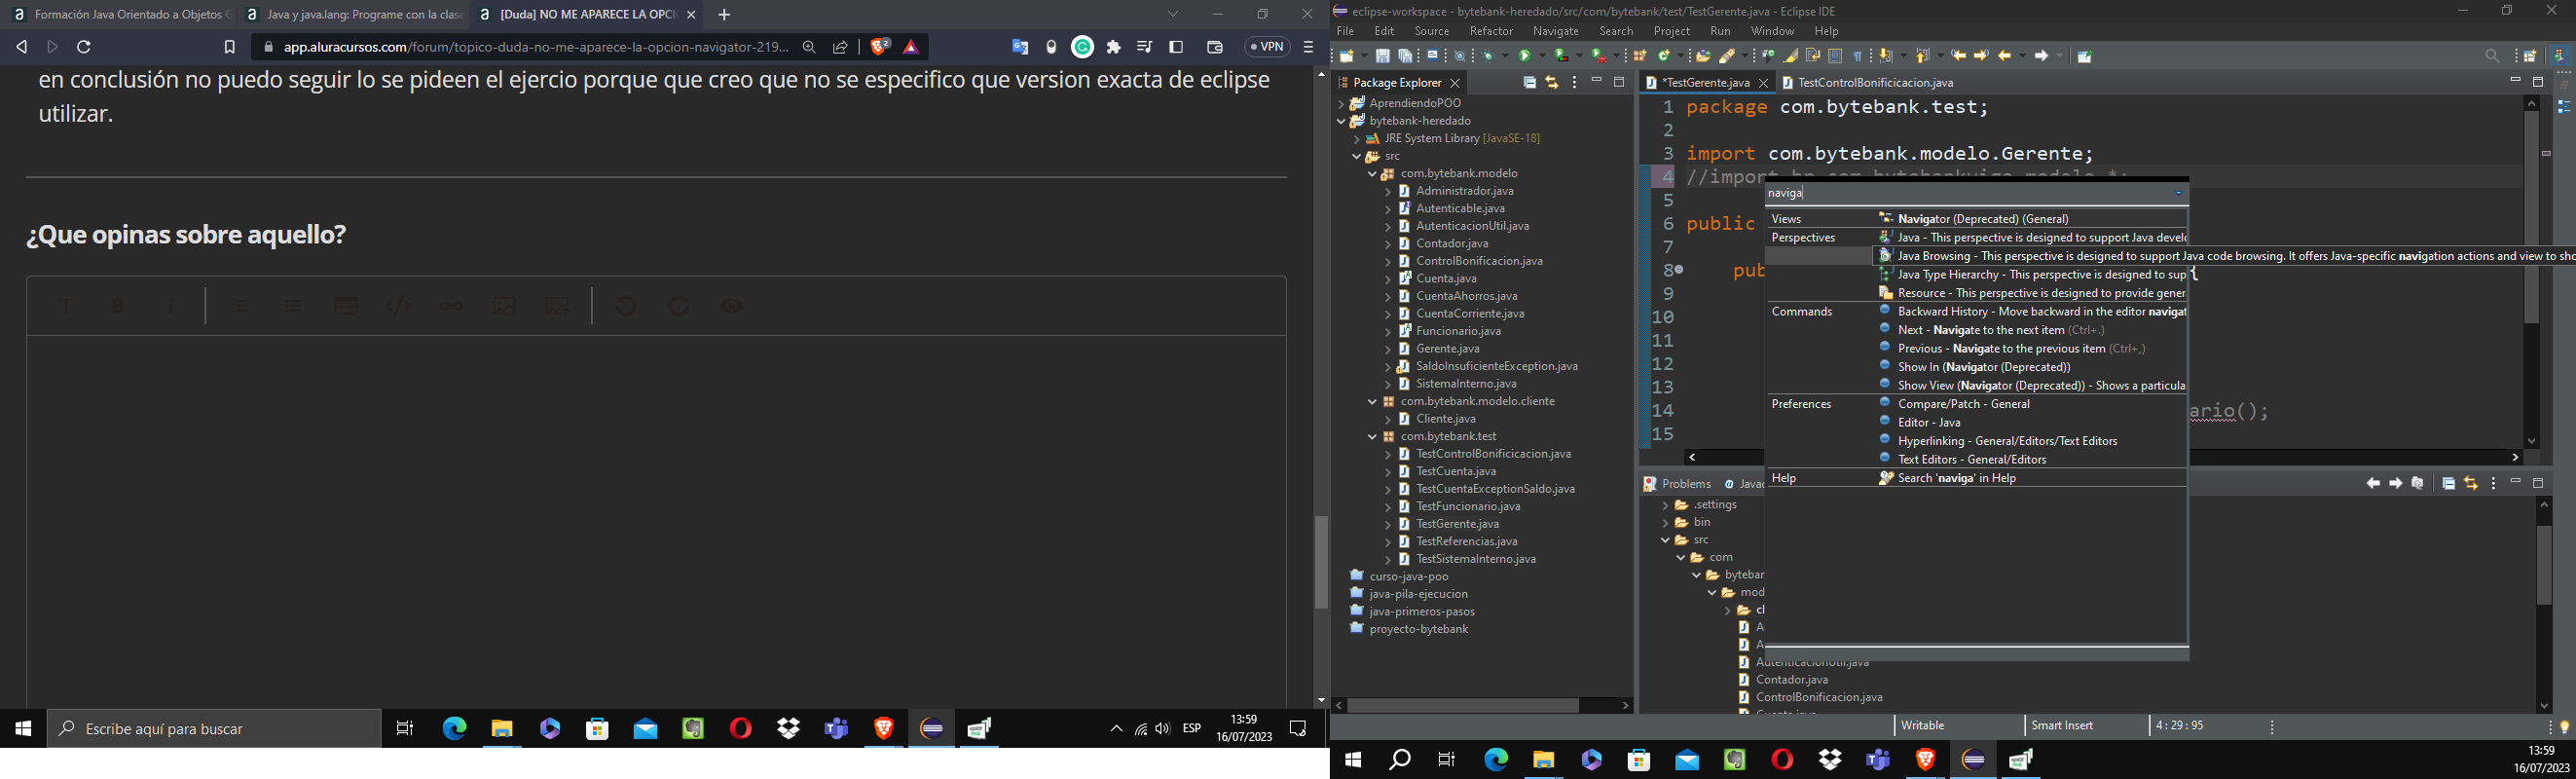Click the browser reload button
Screen dimensions: 2576x779
85,47
